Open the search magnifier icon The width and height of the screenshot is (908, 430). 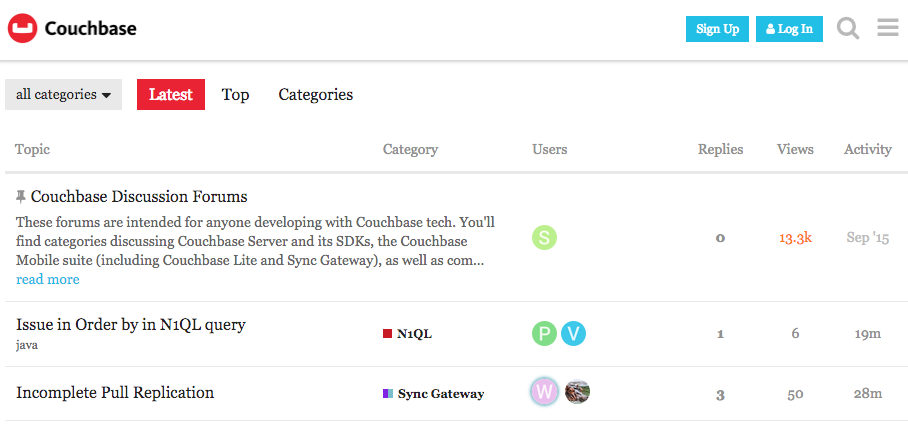(848, 29)
